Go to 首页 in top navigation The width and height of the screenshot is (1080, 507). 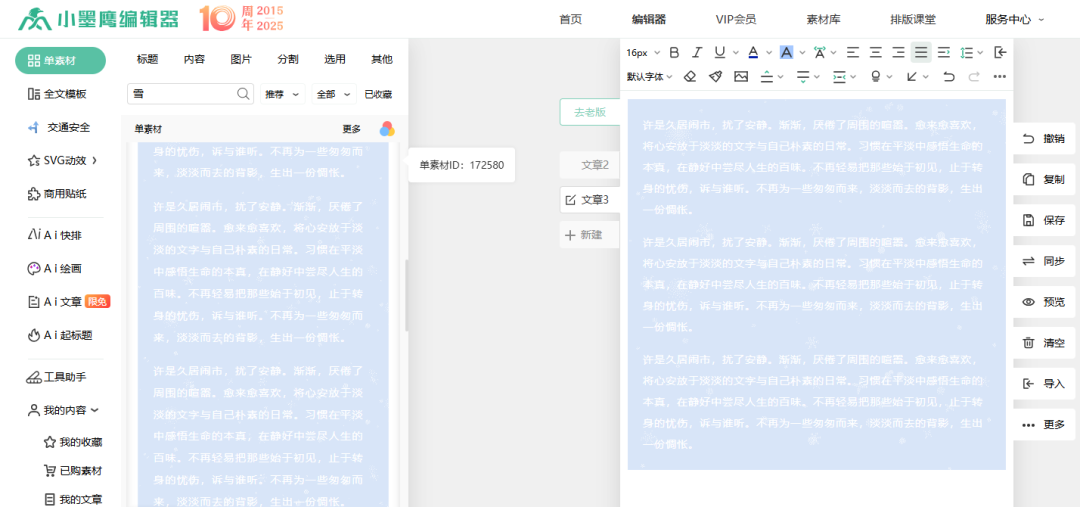coord(570,19)
